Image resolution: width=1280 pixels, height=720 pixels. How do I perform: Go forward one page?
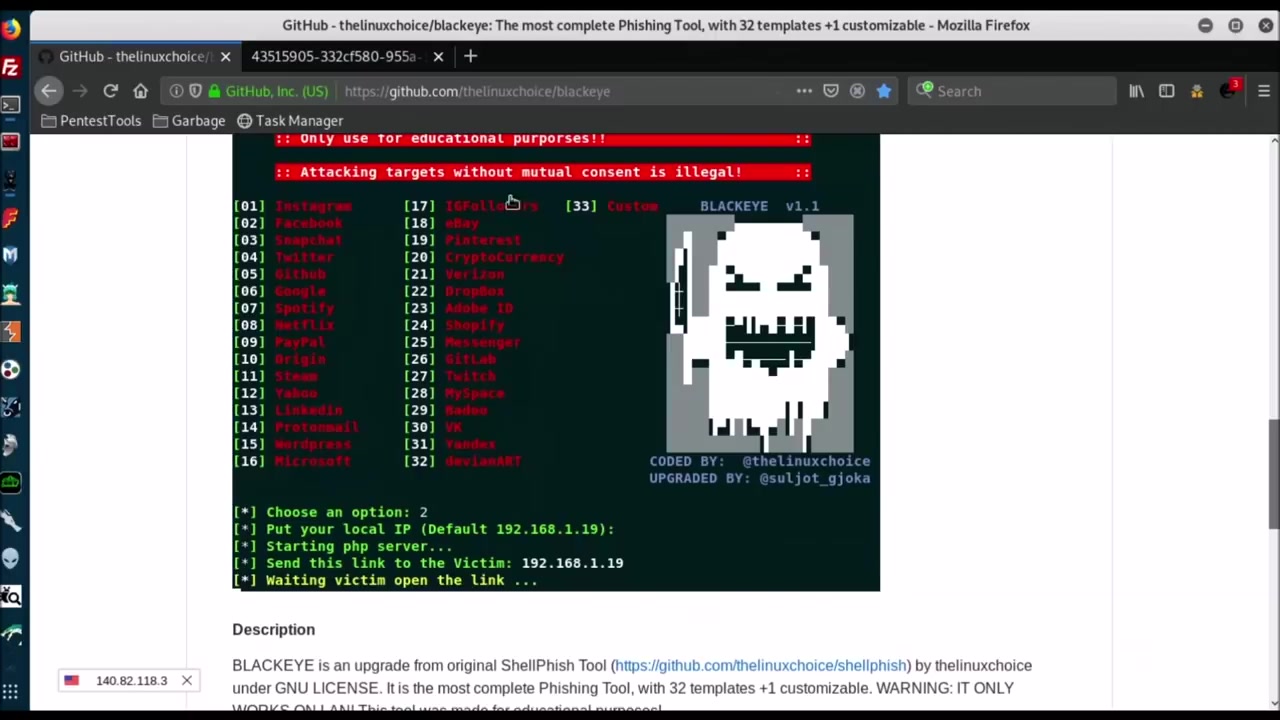pyautogui.click(x=80, y=91)
